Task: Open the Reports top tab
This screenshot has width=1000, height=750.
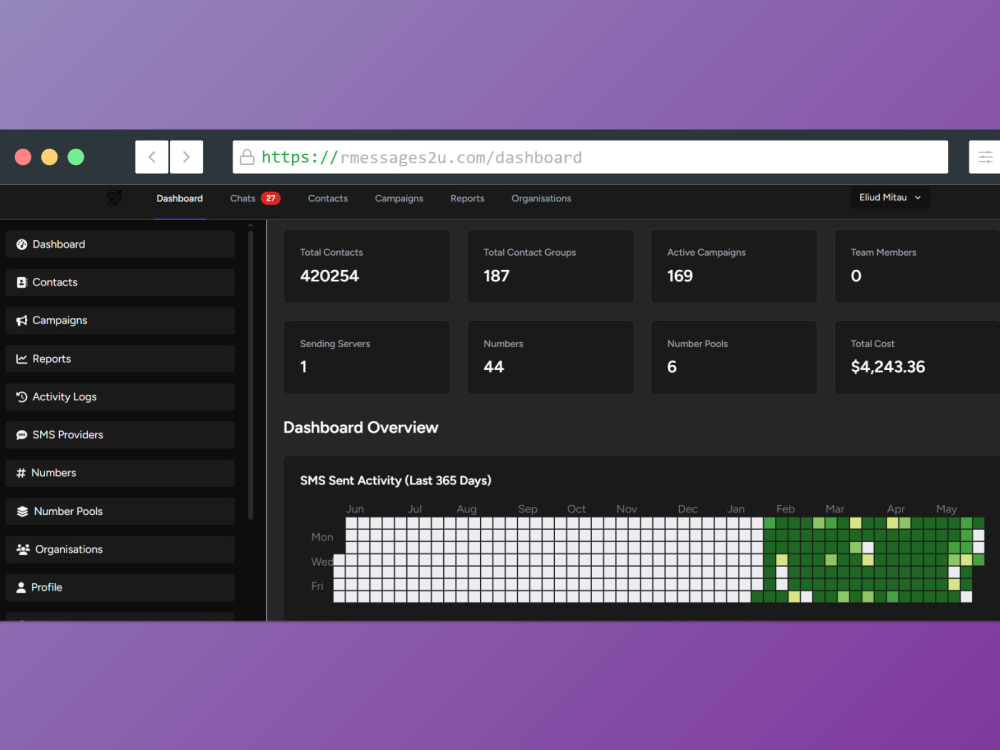Action: pyautogui.click(x=467, y=198)
